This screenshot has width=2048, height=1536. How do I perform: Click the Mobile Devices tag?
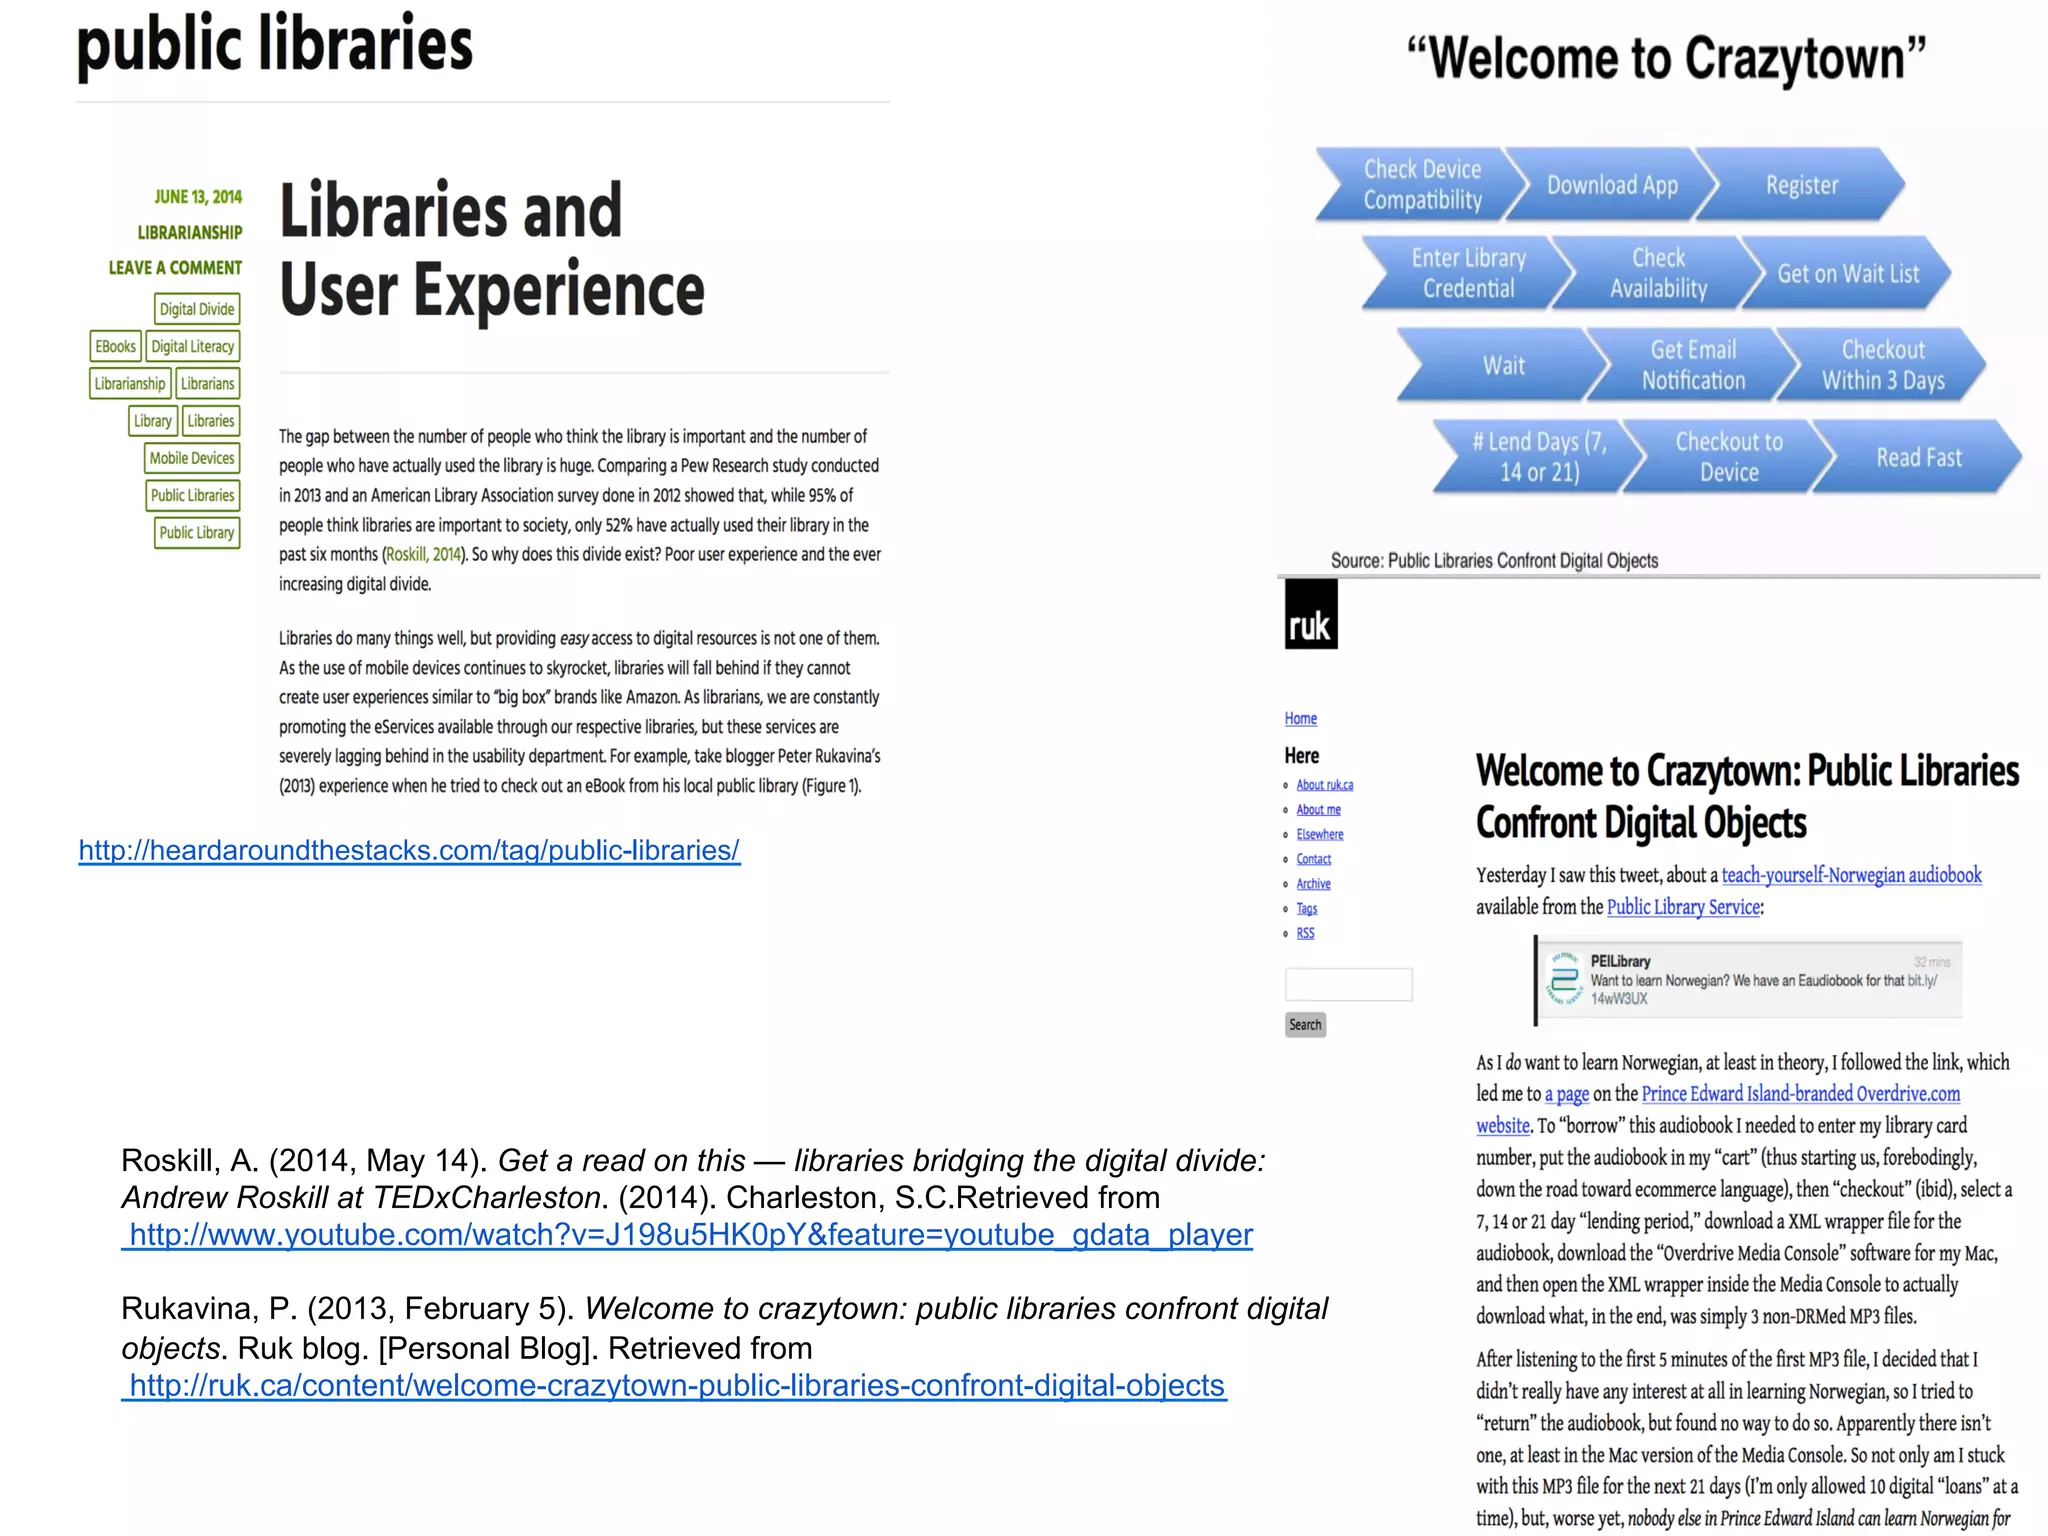192,458
